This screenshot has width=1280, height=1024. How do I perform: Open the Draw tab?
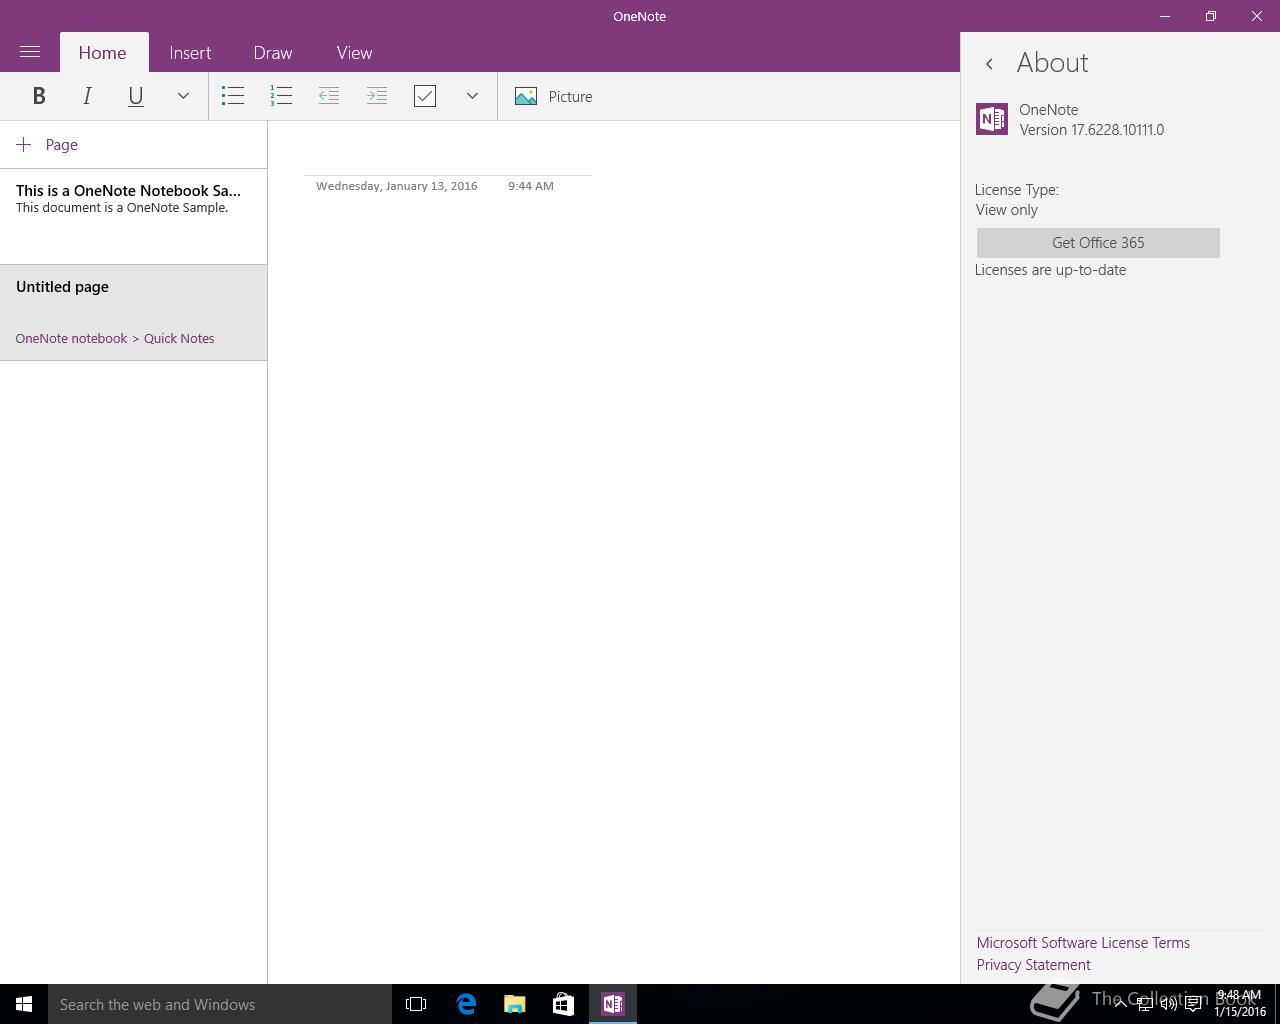pyautogui.click(x=273, y=53)
